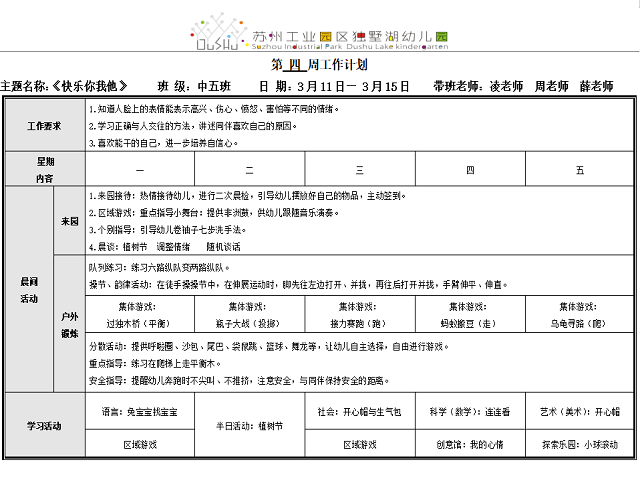Click Monday's 区域游戏 cell

140,444
